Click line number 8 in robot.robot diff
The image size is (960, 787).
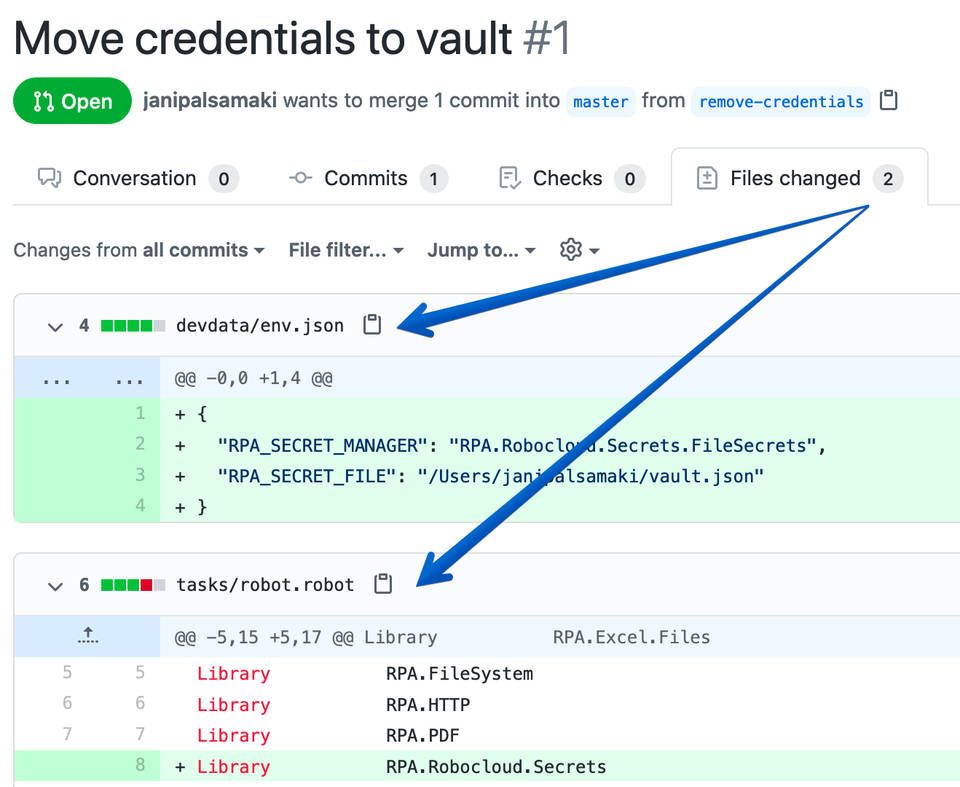140,766
